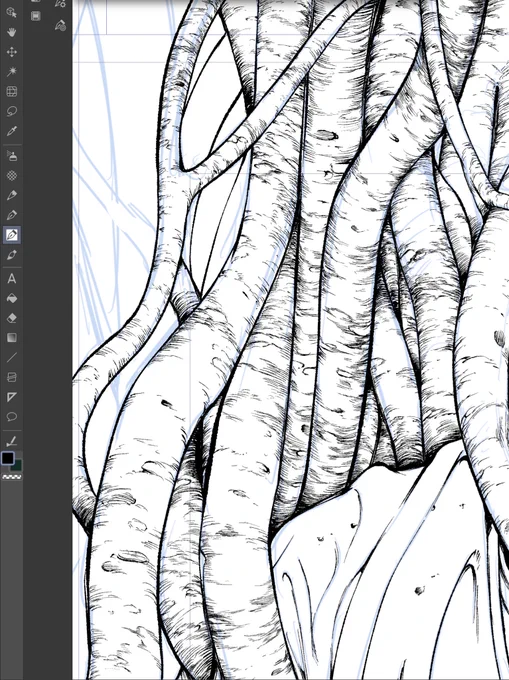Select the Eraser tool
Screen dimensions: 509x680
coord(12,318)
